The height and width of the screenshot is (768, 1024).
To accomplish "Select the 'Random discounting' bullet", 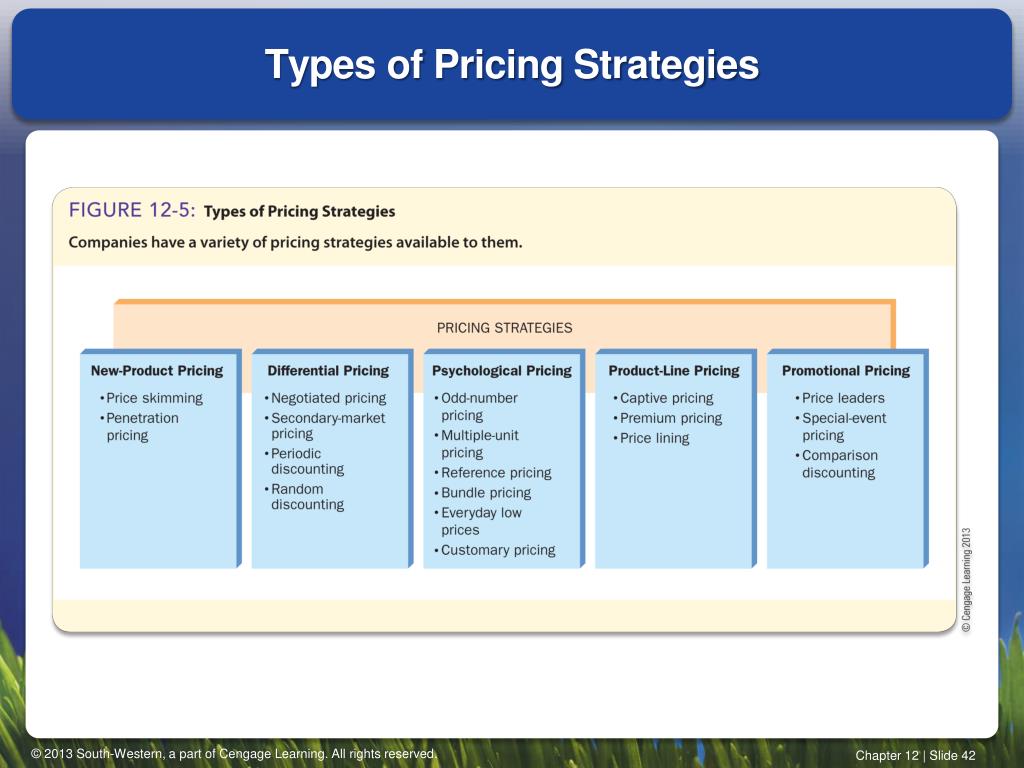I will pyautogui.click(x=304, y=496).
